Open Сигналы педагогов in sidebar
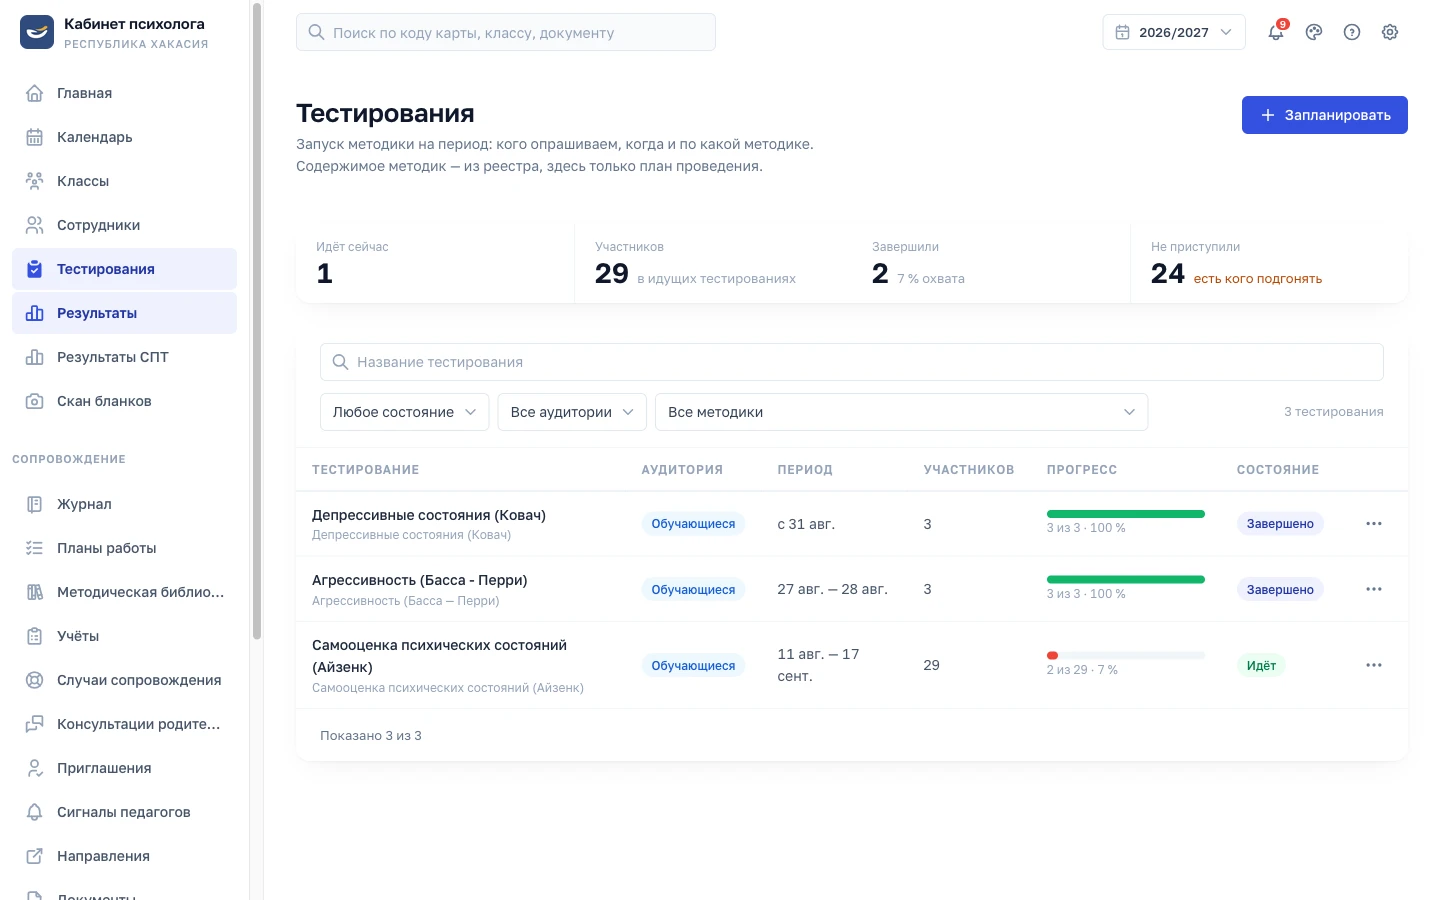 pyautogui.click(x=124, y=812)
